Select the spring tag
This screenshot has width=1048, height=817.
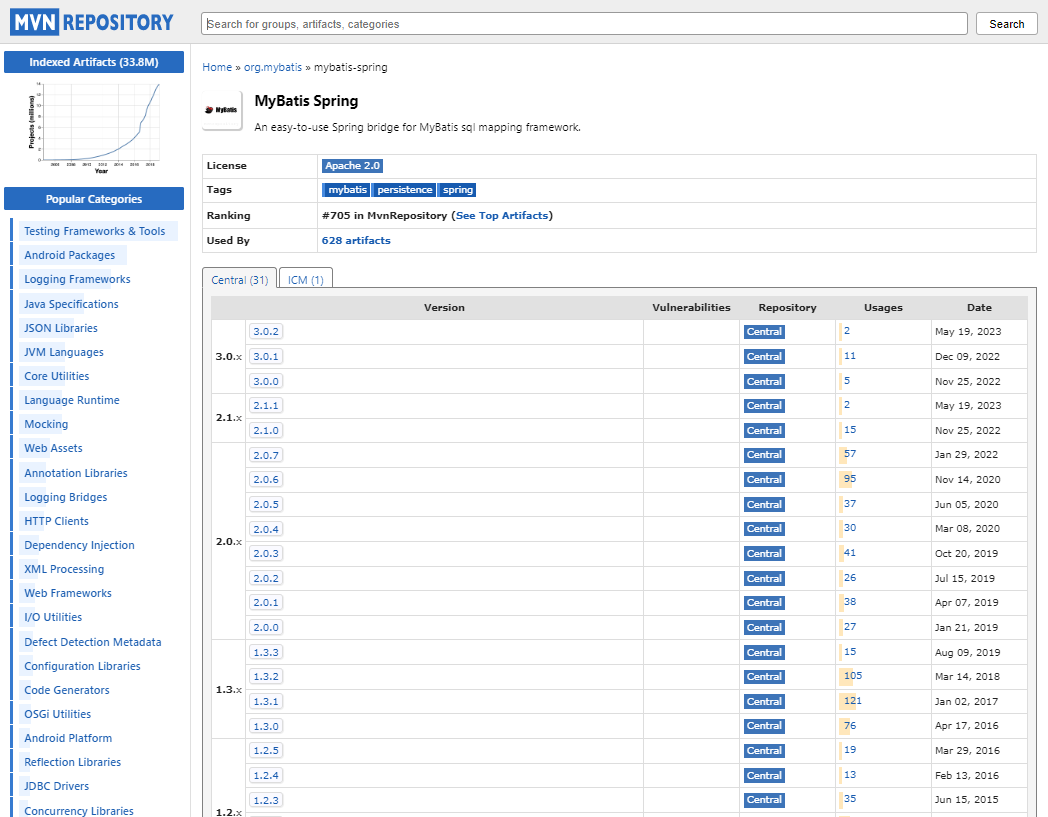(x=457, y=190)
